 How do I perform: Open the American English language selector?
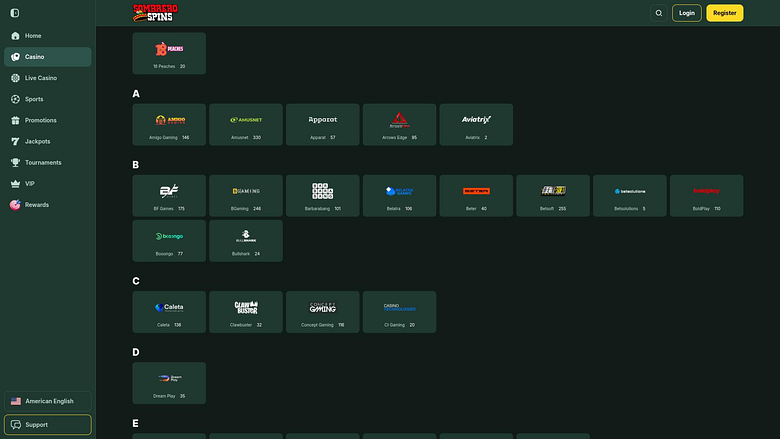pyautogui.click(x=48, y=401)
